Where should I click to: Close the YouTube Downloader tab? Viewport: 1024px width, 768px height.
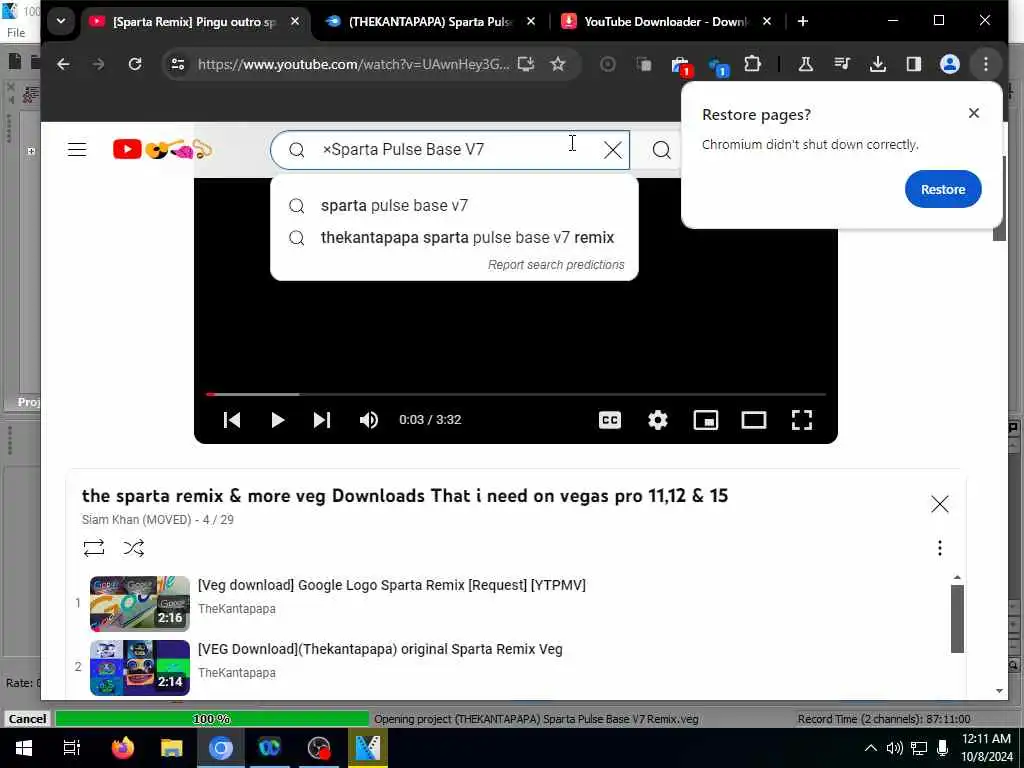pyautogui.click(x=767, y=22)
